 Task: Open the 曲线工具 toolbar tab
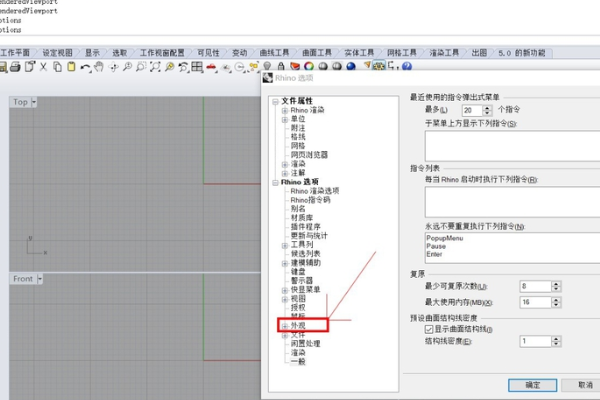(x=275, y=51)
